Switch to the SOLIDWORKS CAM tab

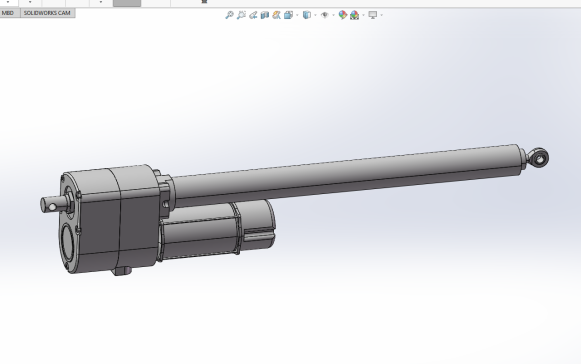pyautogui.click(x=47, y=13)
